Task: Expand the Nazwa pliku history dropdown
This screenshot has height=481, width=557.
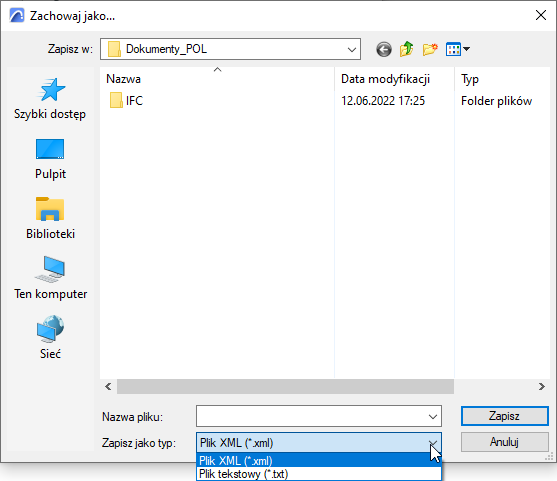Action: tap(433, 416)
